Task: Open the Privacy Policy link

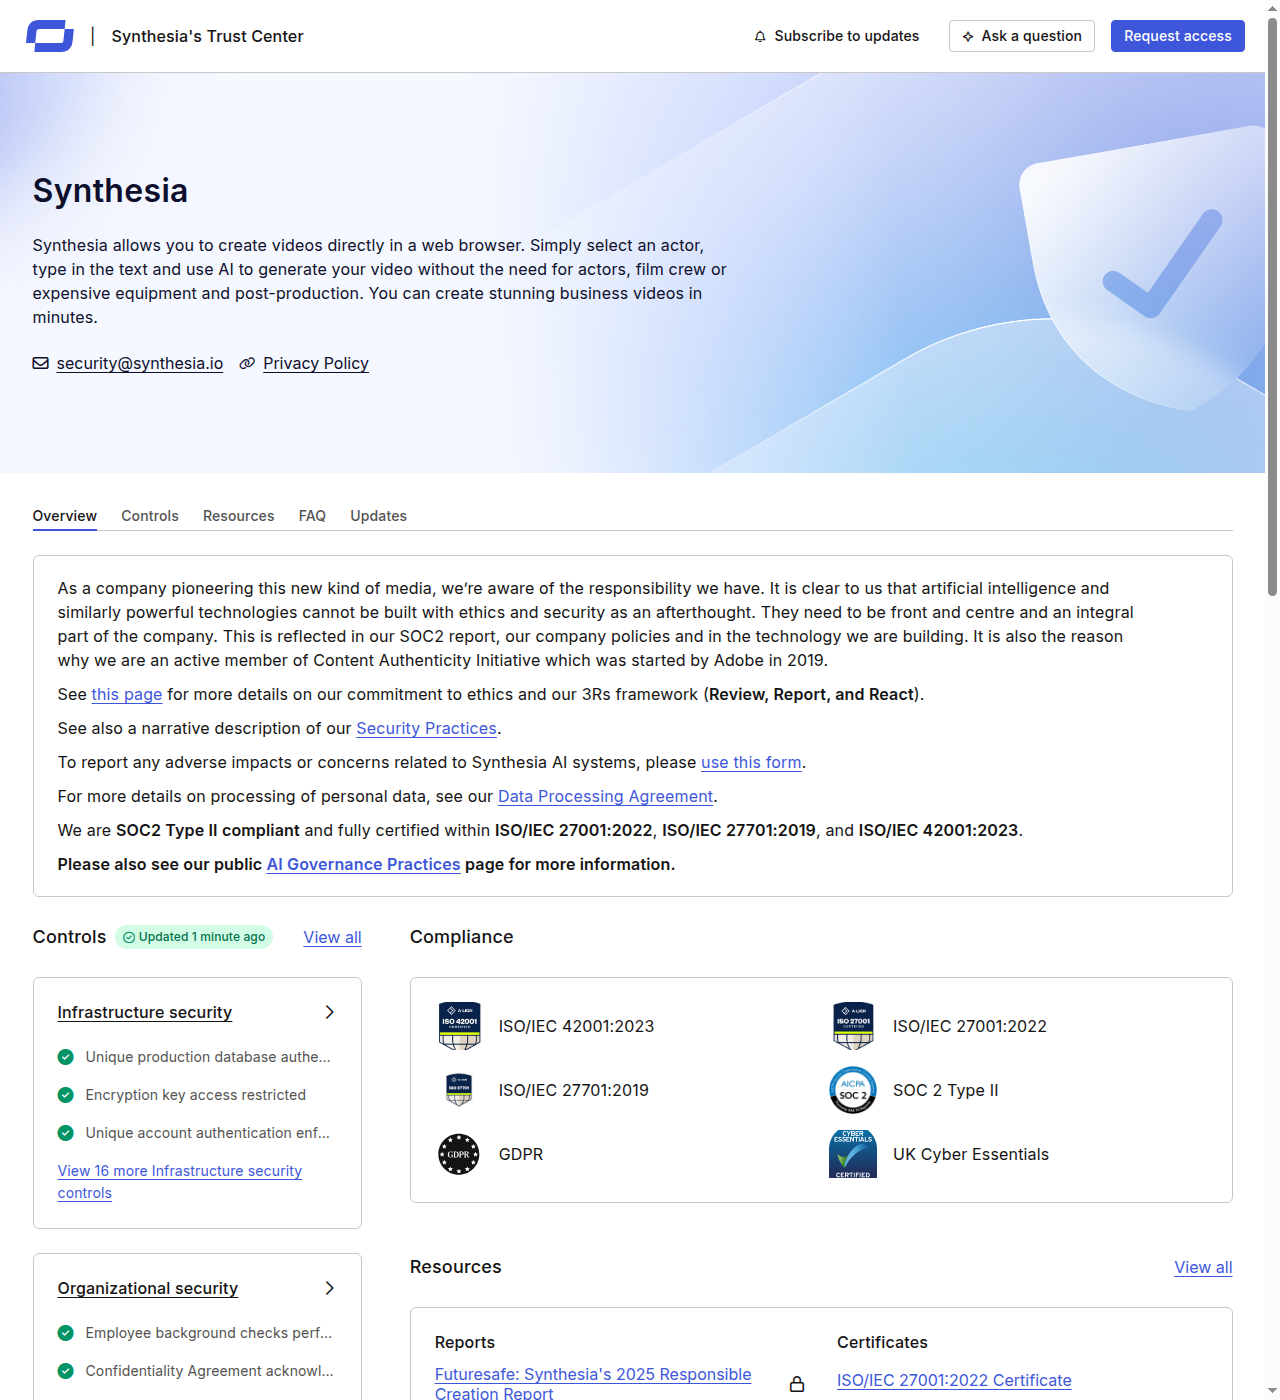Action: click(x=316, y=363)
